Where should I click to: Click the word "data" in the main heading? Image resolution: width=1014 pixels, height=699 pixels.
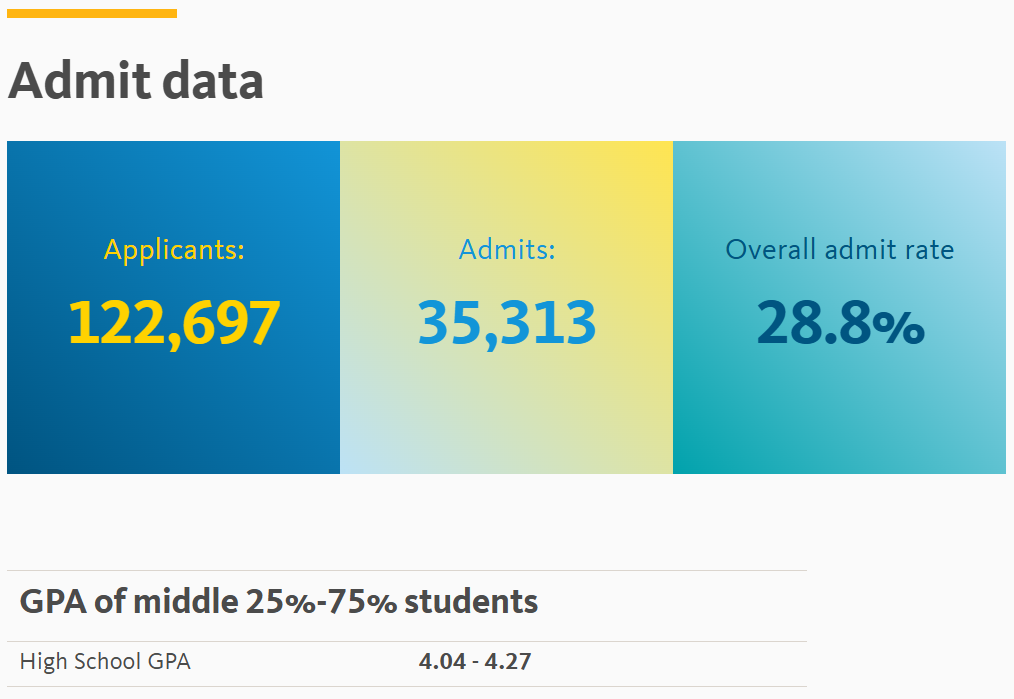click(213, 81)
